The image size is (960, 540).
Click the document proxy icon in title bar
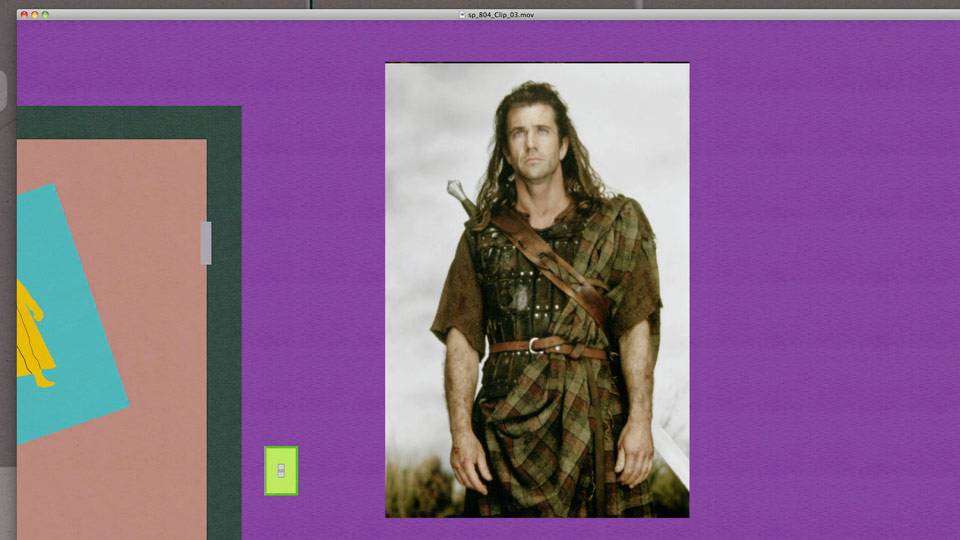coord(462,15)
